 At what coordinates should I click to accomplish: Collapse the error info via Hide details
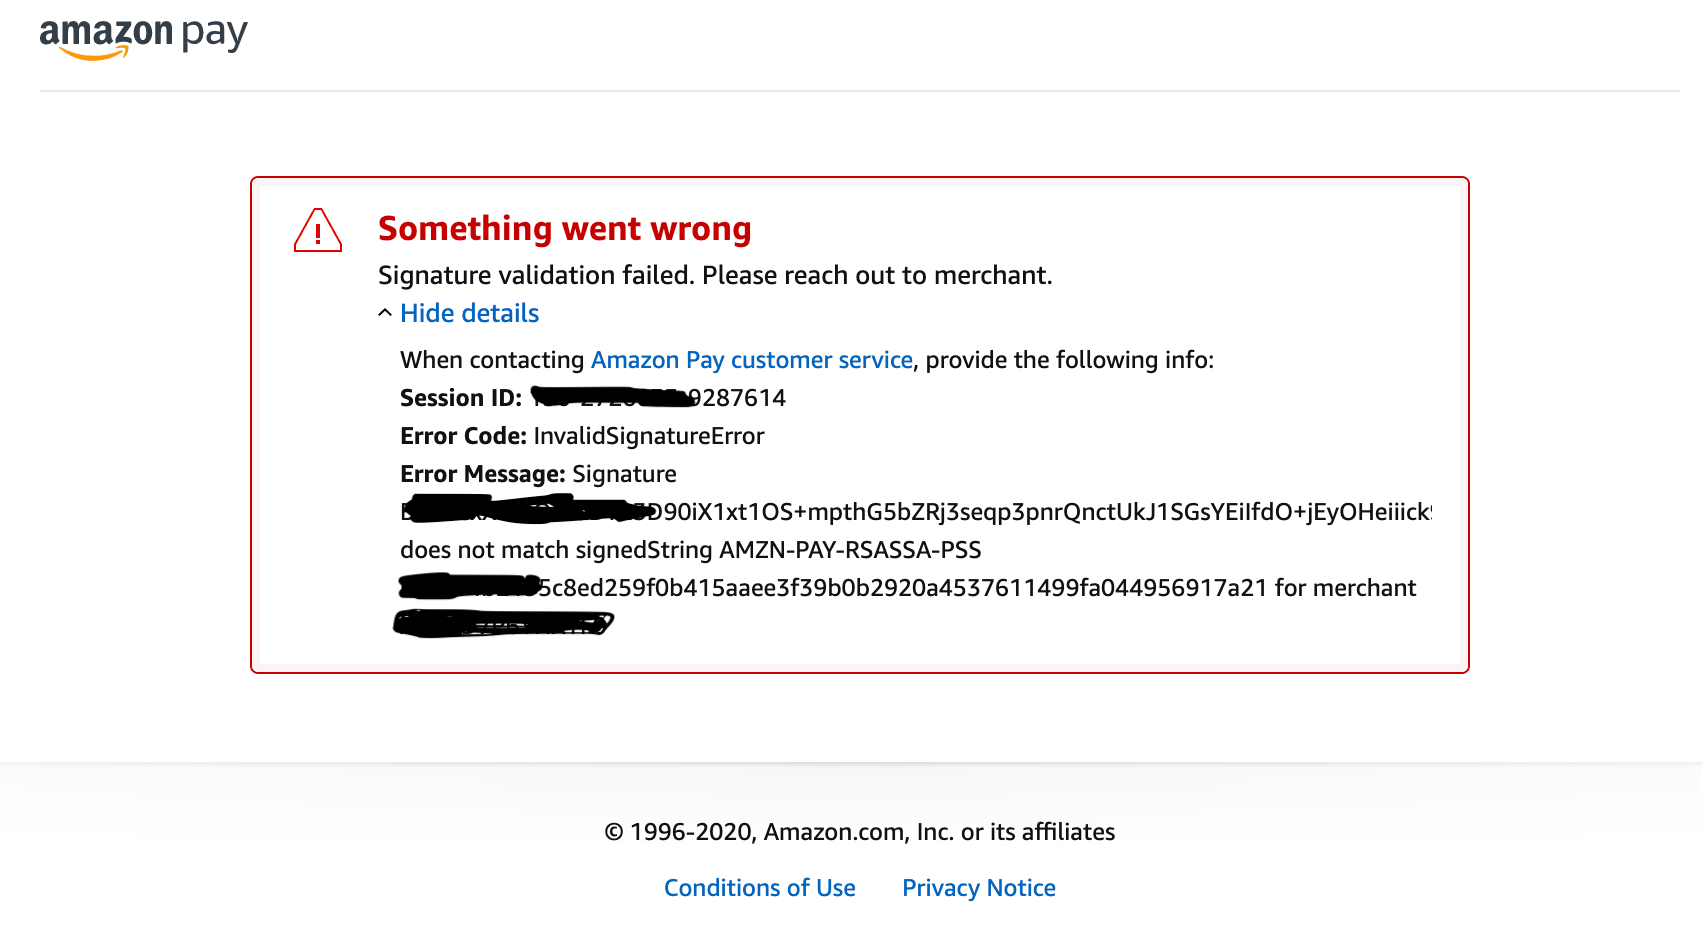point(469,314)
